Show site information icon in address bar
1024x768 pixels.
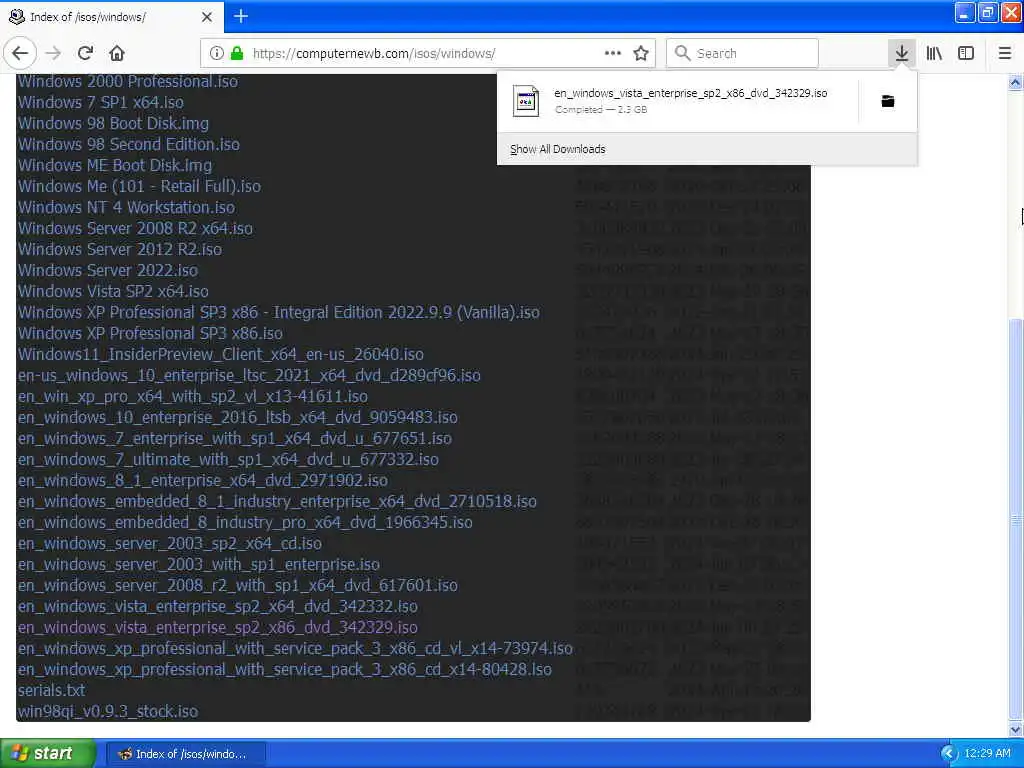[x=217, y=53]
